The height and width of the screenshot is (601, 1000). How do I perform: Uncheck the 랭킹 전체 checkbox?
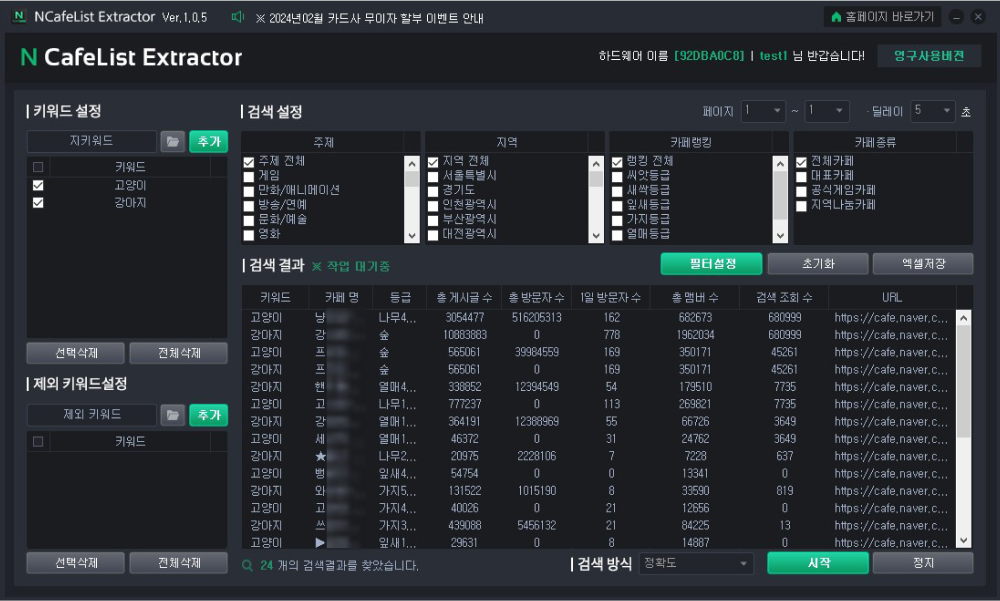coord(617,161)
